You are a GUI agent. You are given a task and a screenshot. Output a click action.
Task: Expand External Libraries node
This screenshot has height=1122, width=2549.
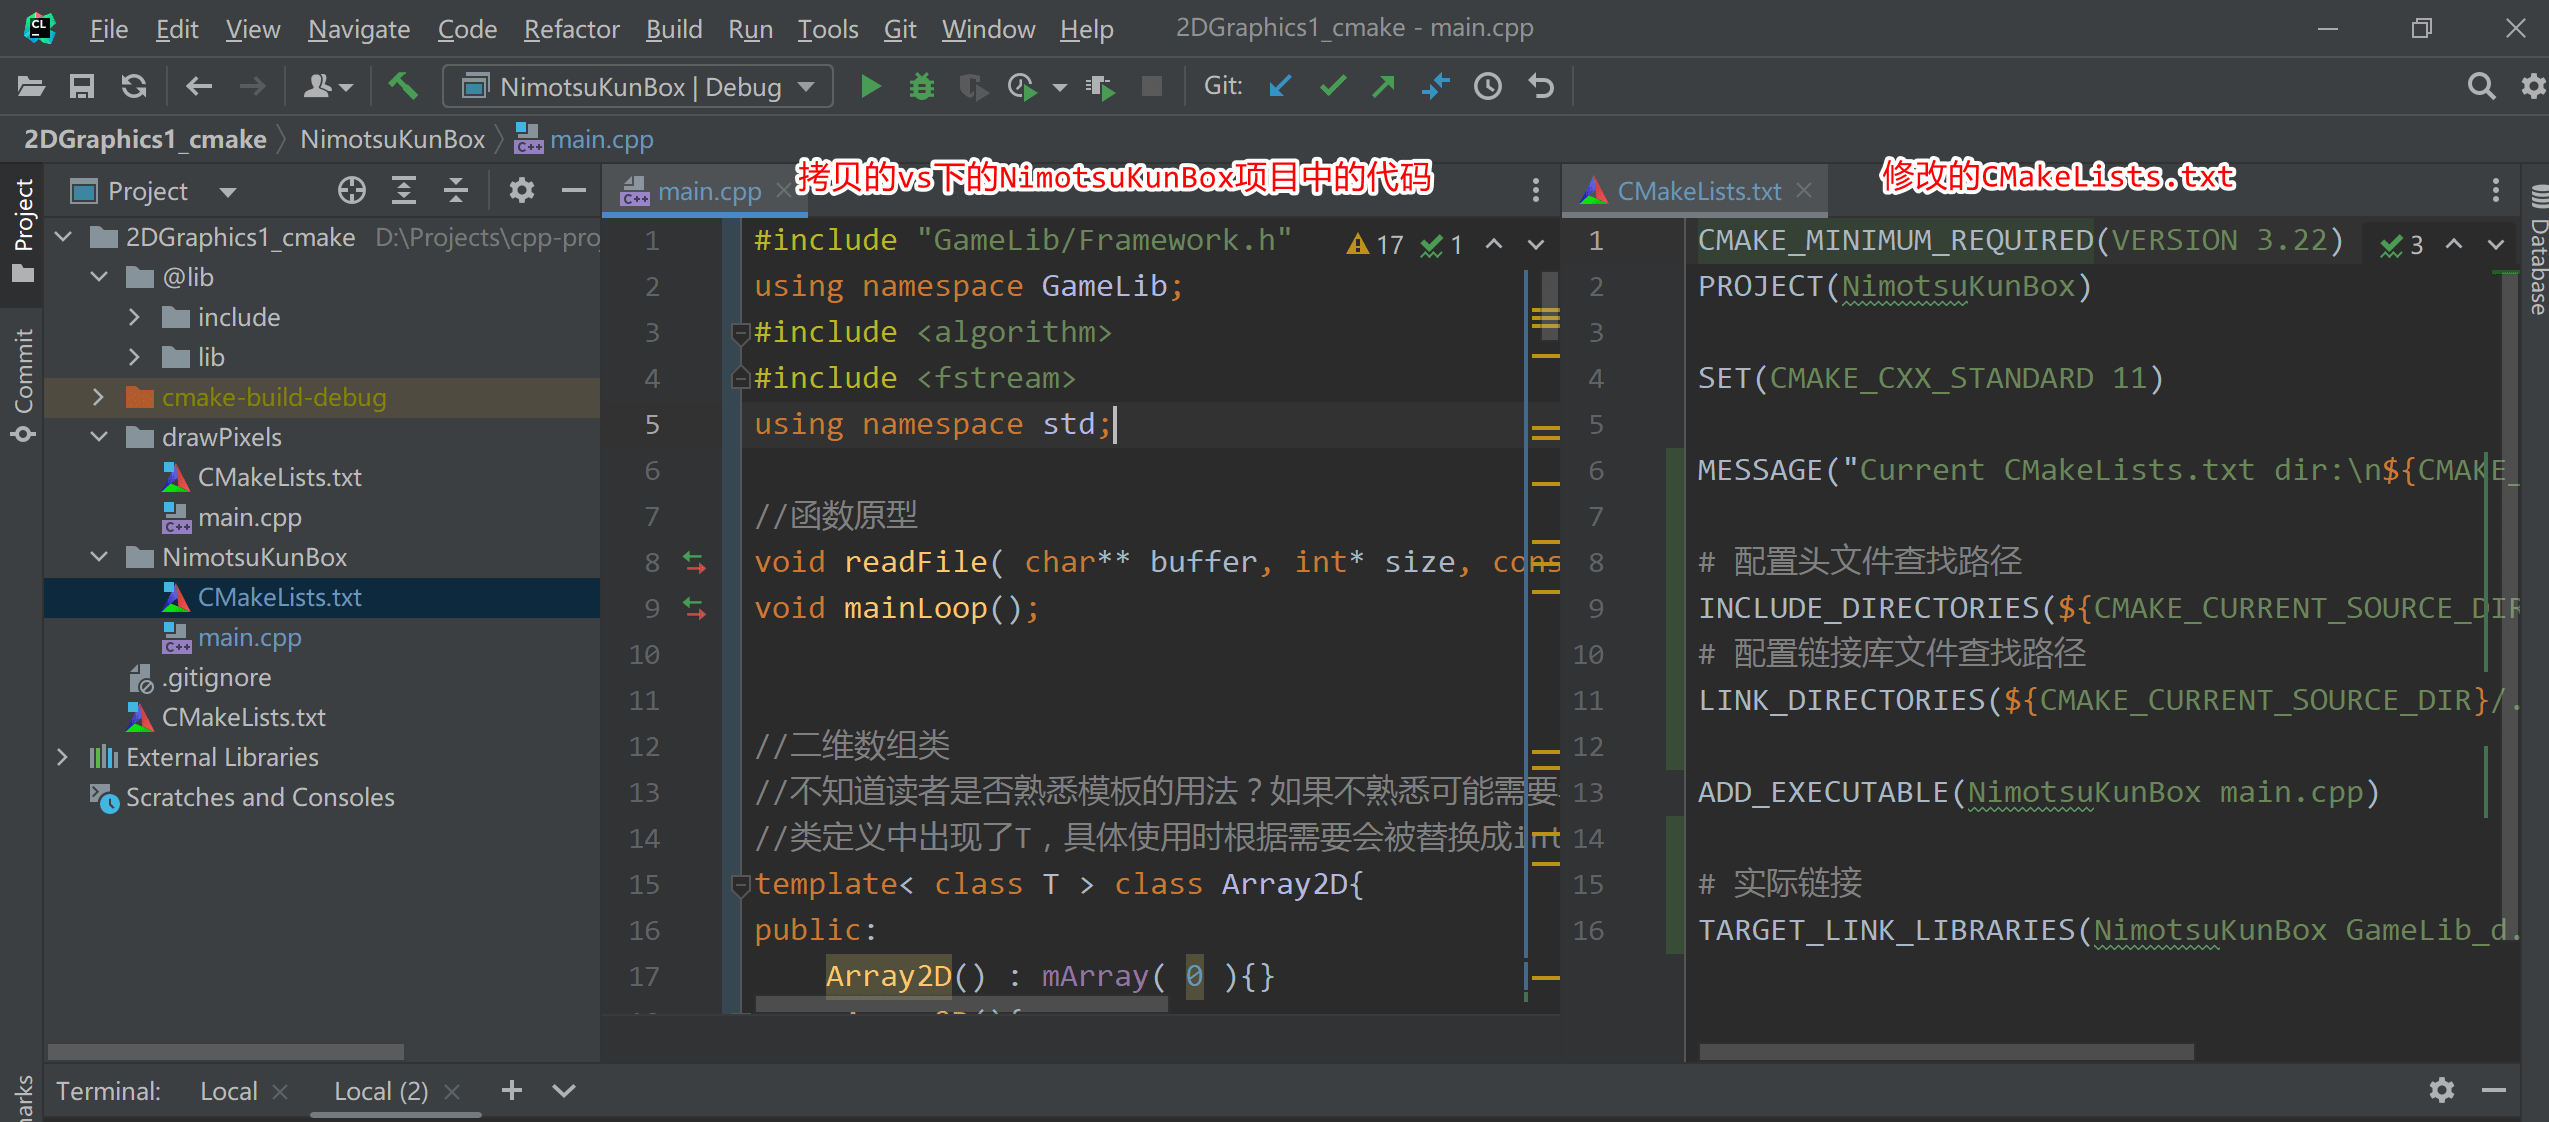[63, 757]
